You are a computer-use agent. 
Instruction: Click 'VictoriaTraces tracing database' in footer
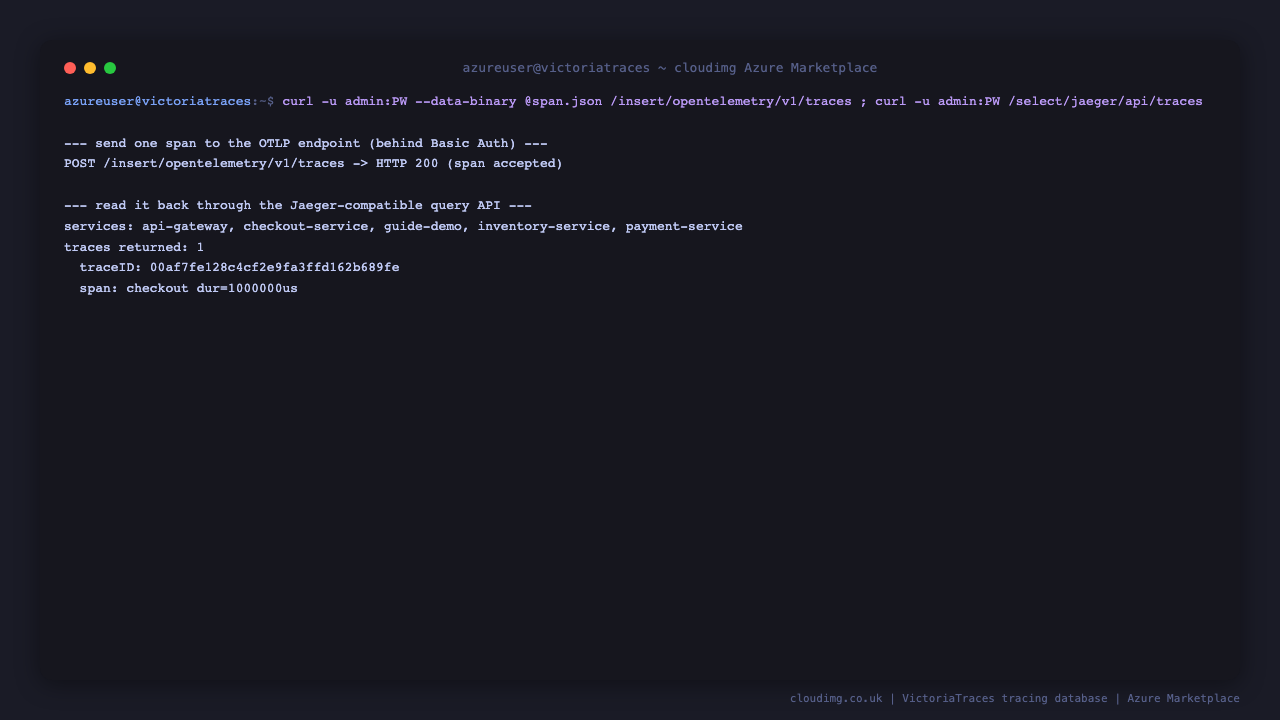point(1005,698)
